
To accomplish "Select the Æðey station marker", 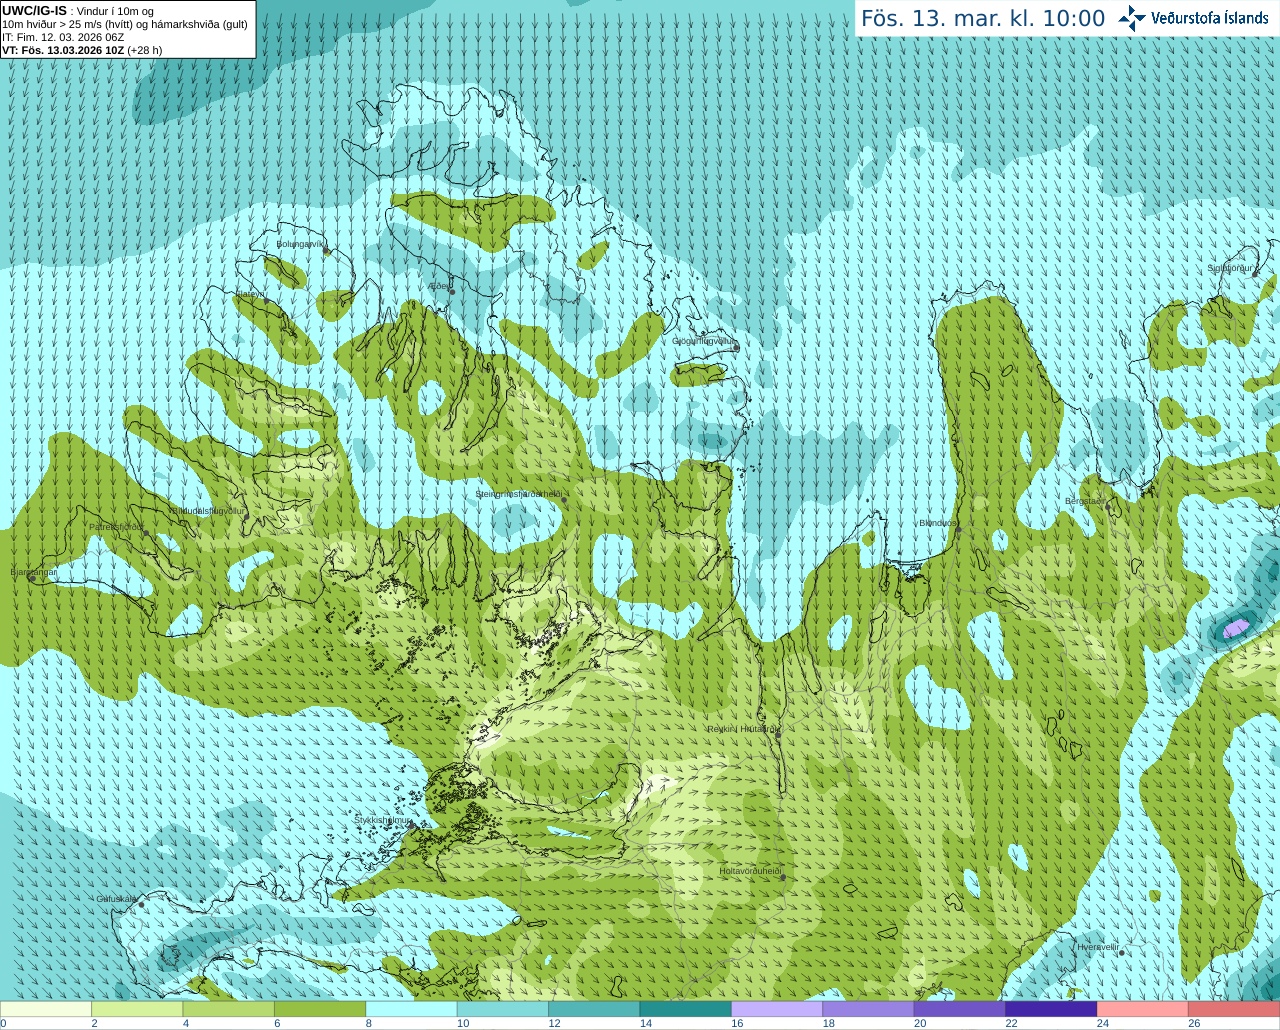I will pos(452,292).
